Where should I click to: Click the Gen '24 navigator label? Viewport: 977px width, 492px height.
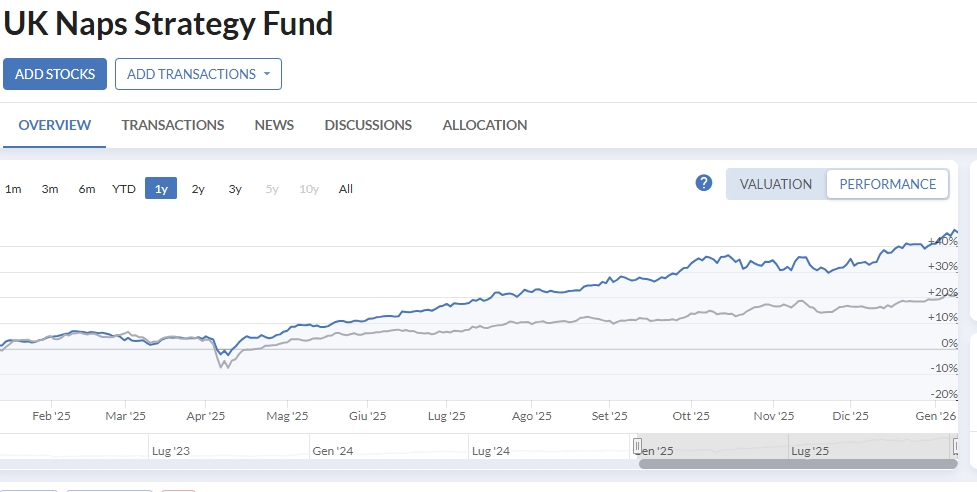333,451
